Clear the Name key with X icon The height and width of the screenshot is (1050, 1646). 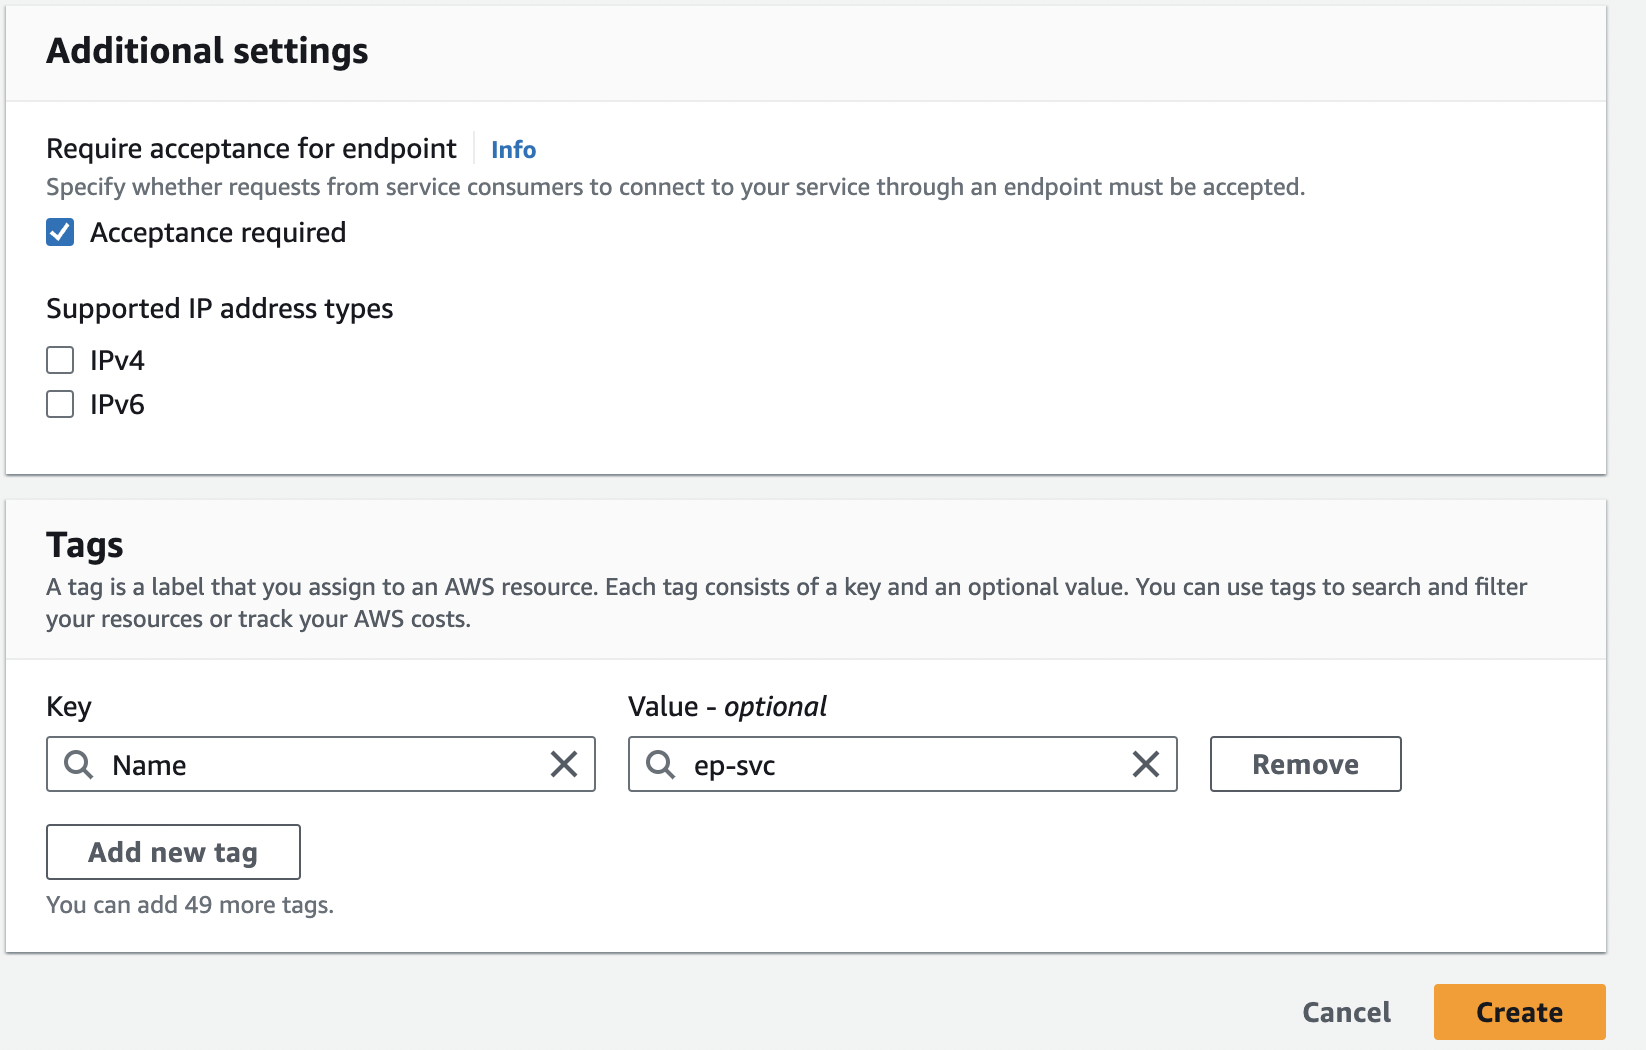tap(564, 765)
